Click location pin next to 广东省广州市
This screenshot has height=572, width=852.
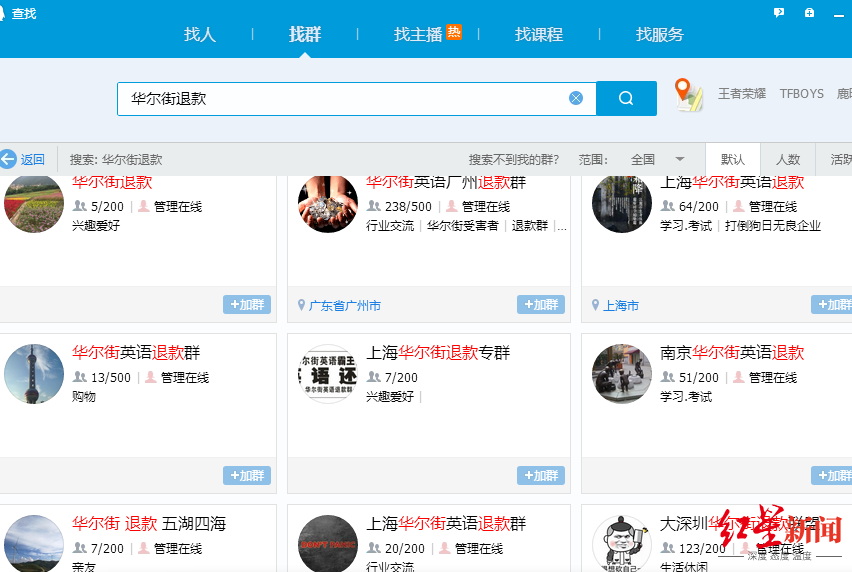pos(302,305)
